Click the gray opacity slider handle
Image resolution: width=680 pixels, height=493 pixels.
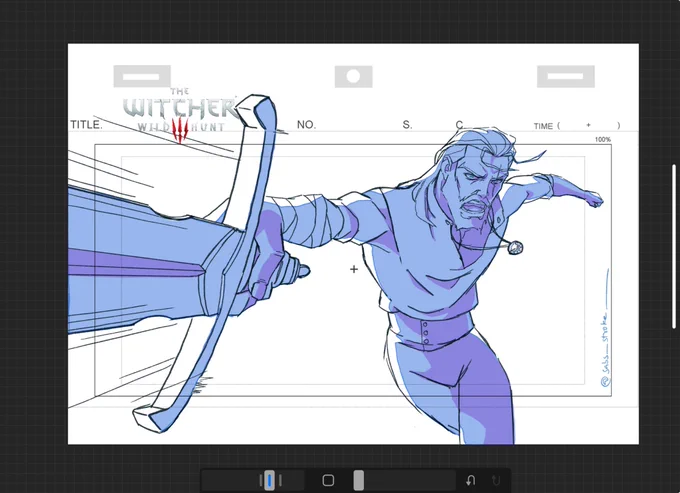[359, 480]
